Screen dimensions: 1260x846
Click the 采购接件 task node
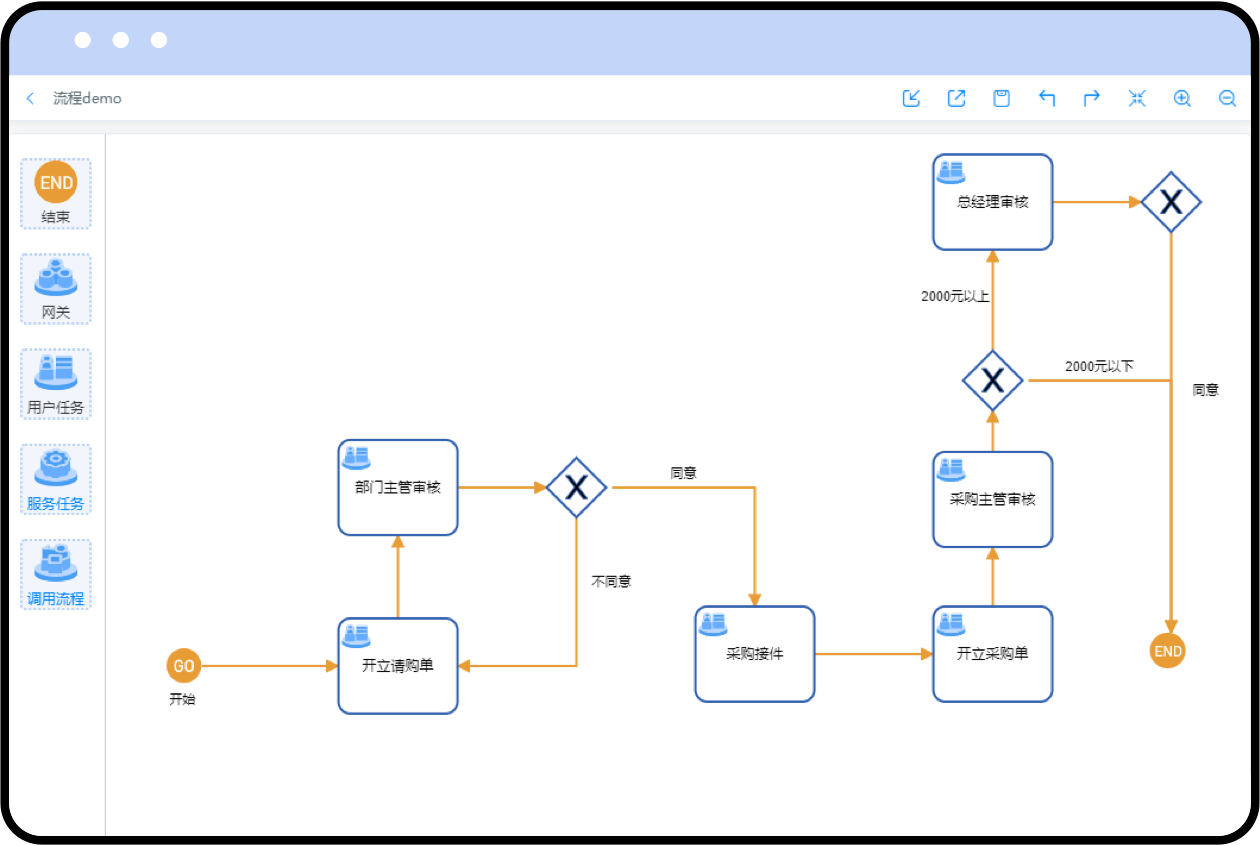(x=755, y=654)
